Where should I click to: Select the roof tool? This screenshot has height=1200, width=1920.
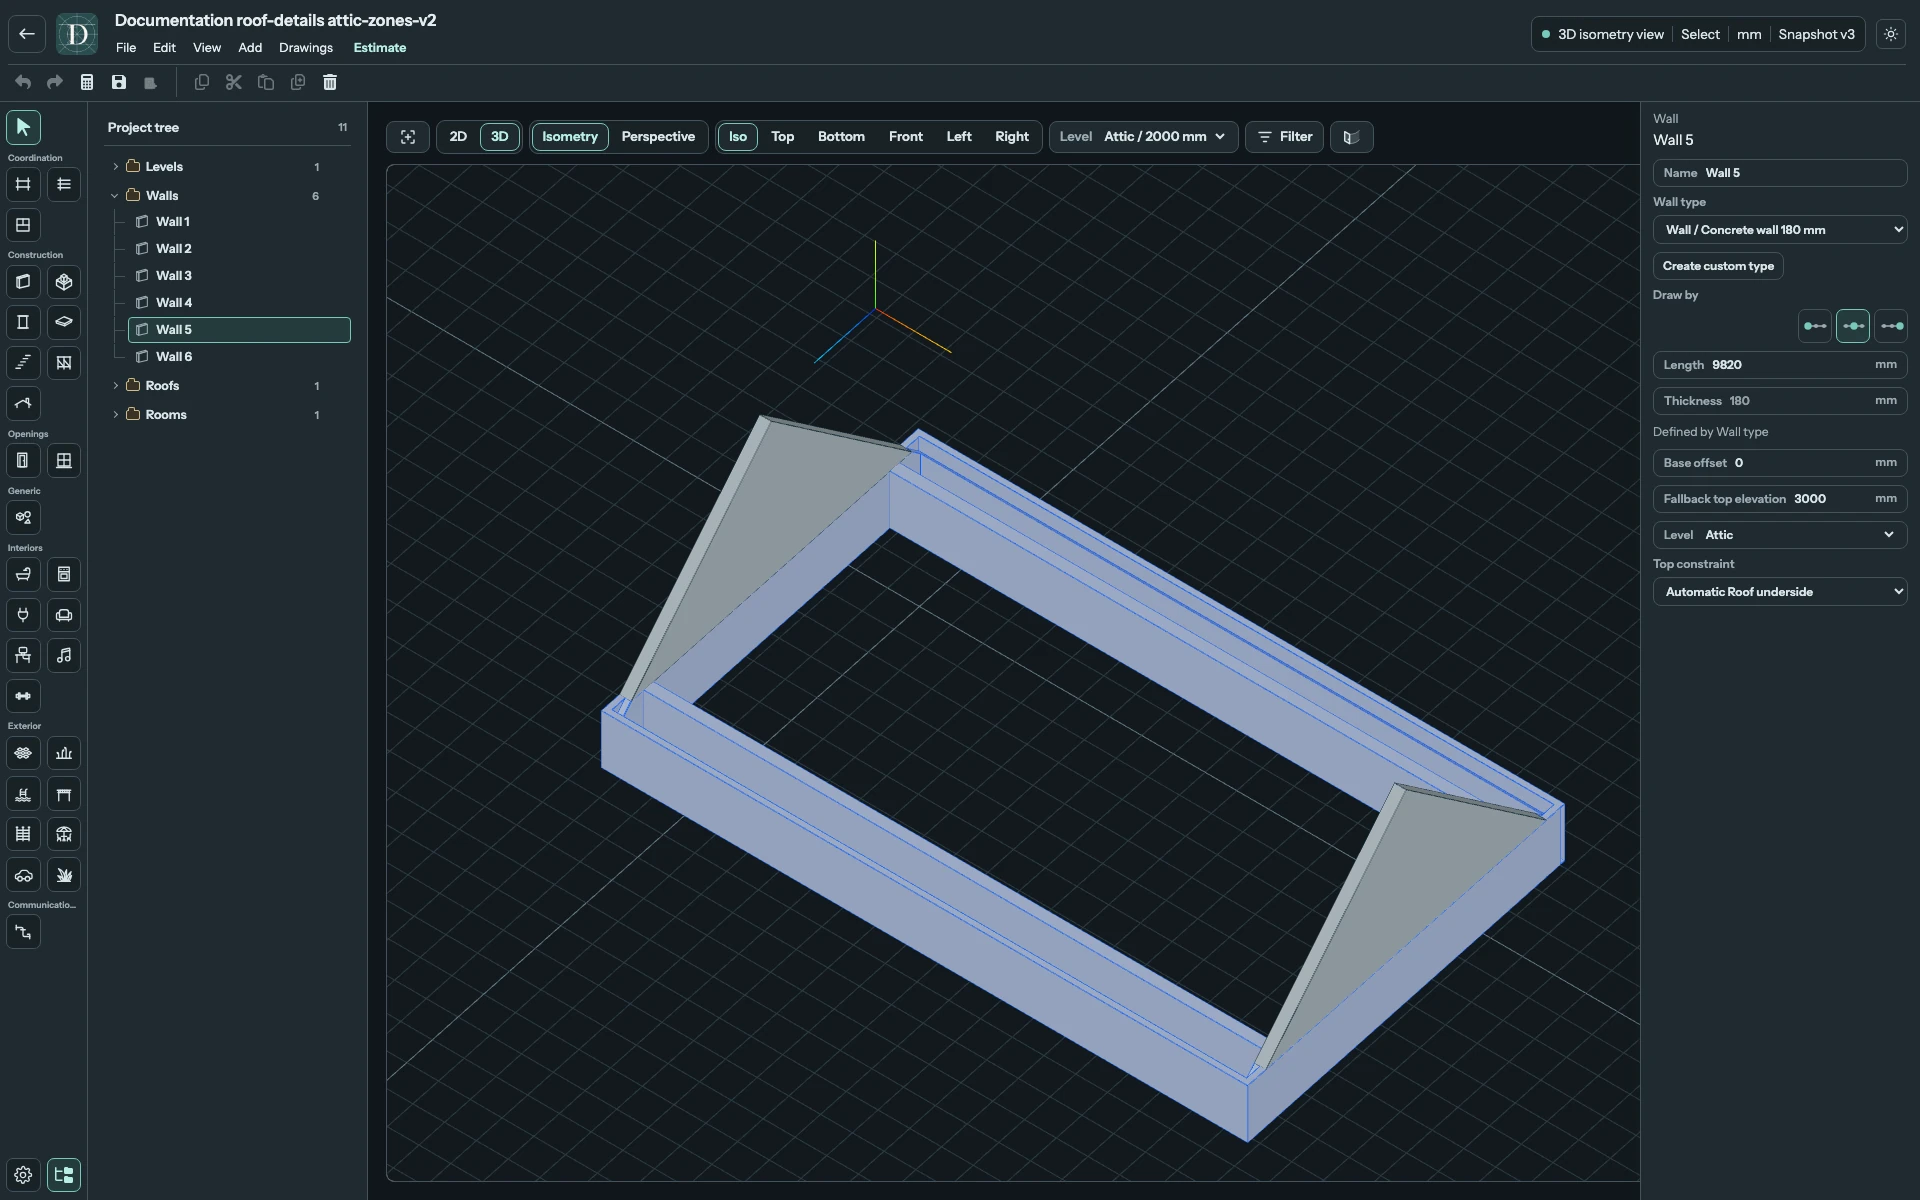click(x=23, y=404)
